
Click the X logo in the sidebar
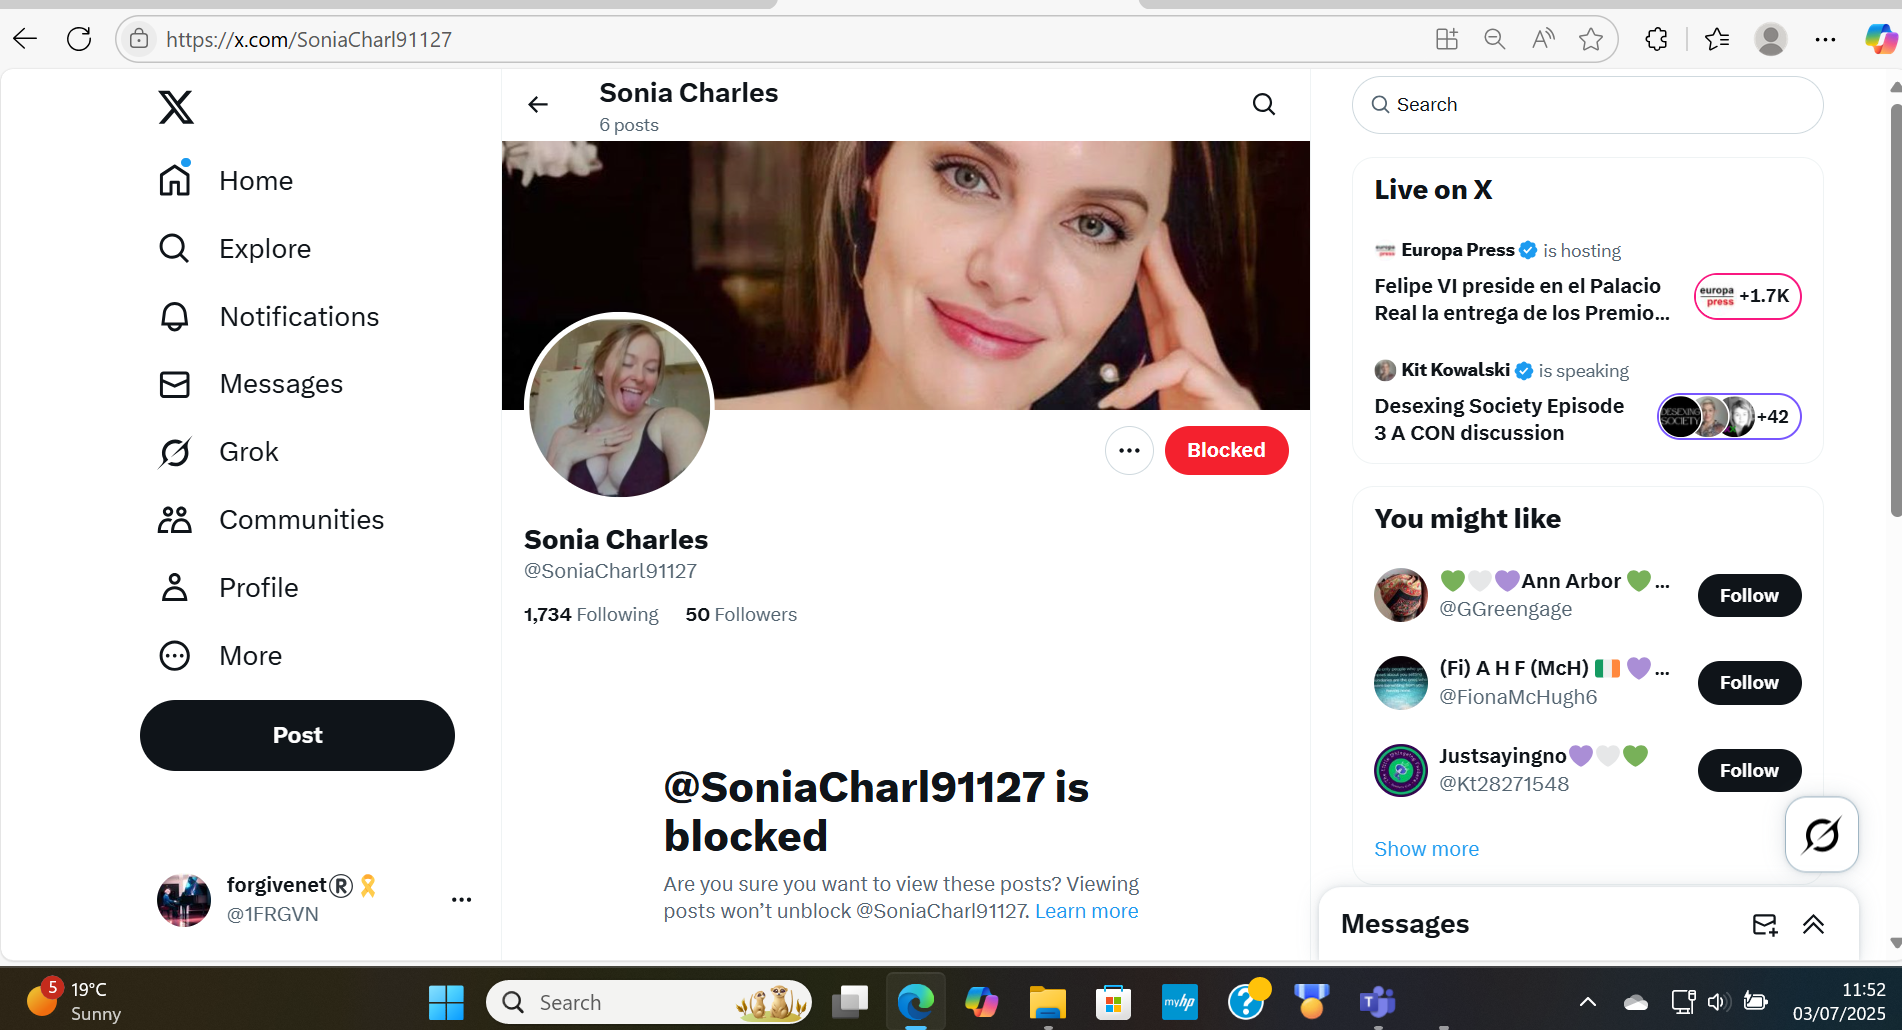pyautogui.click(x=176, y=107)
